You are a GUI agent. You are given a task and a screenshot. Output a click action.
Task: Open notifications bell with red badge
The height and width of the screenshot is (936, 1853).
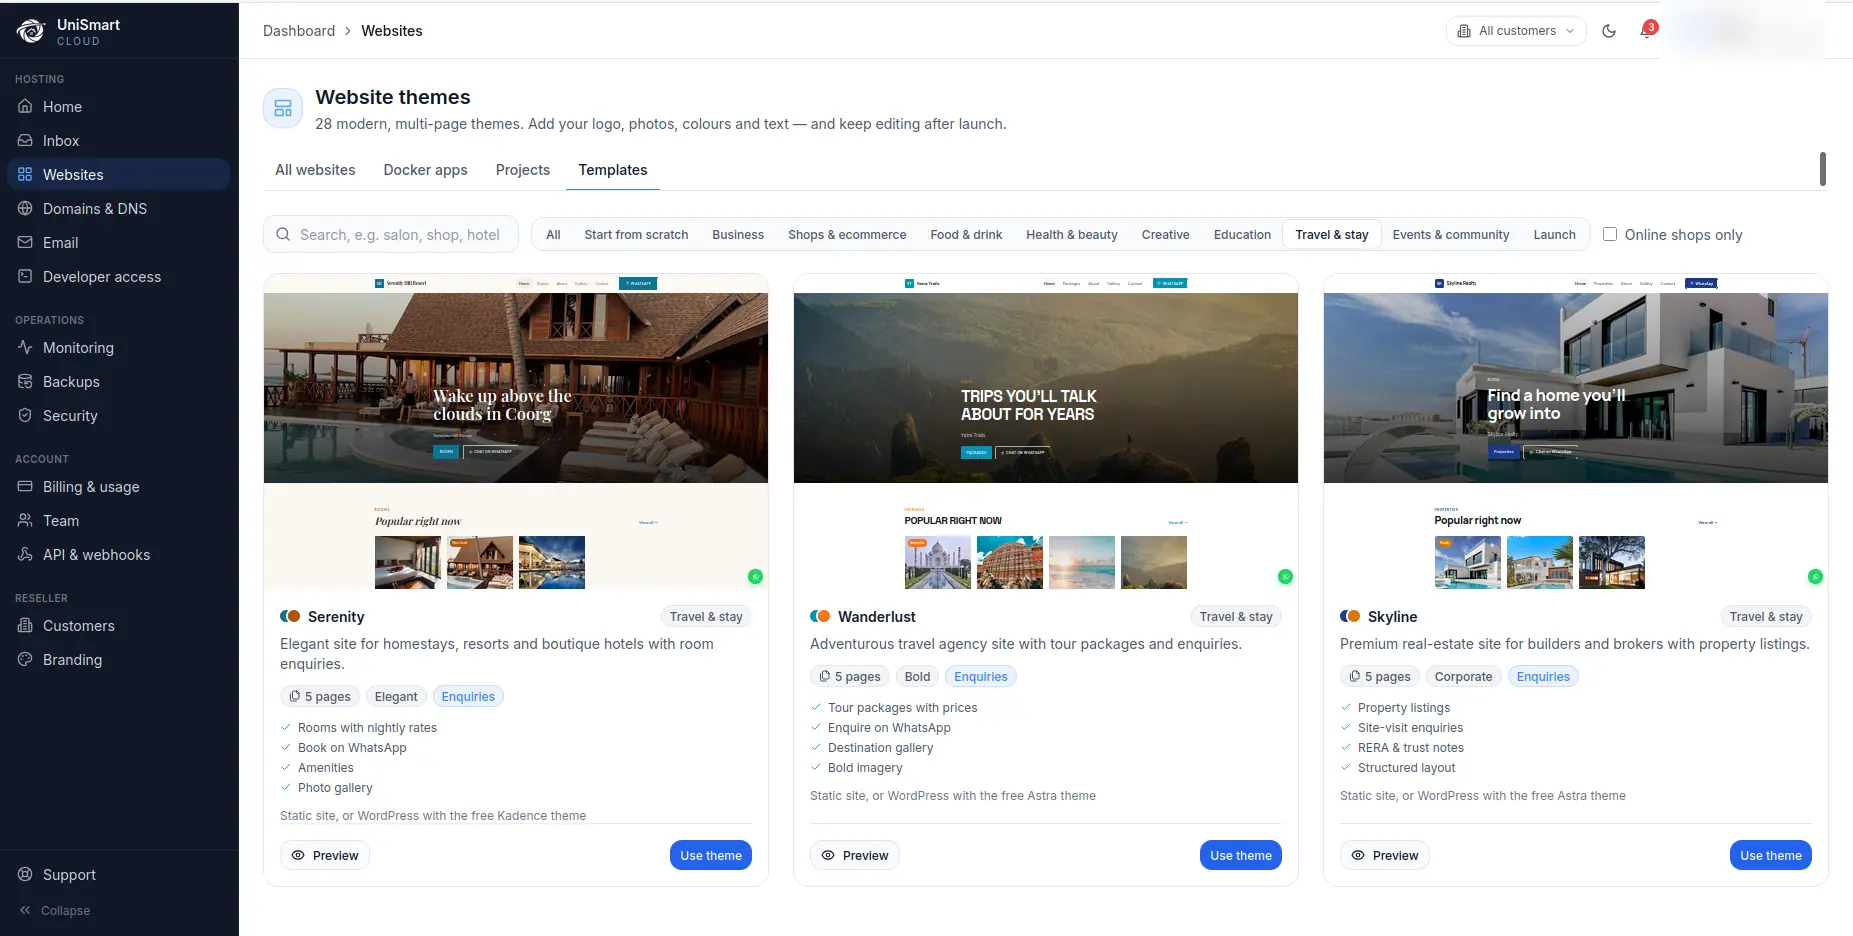click(1647, 30)
